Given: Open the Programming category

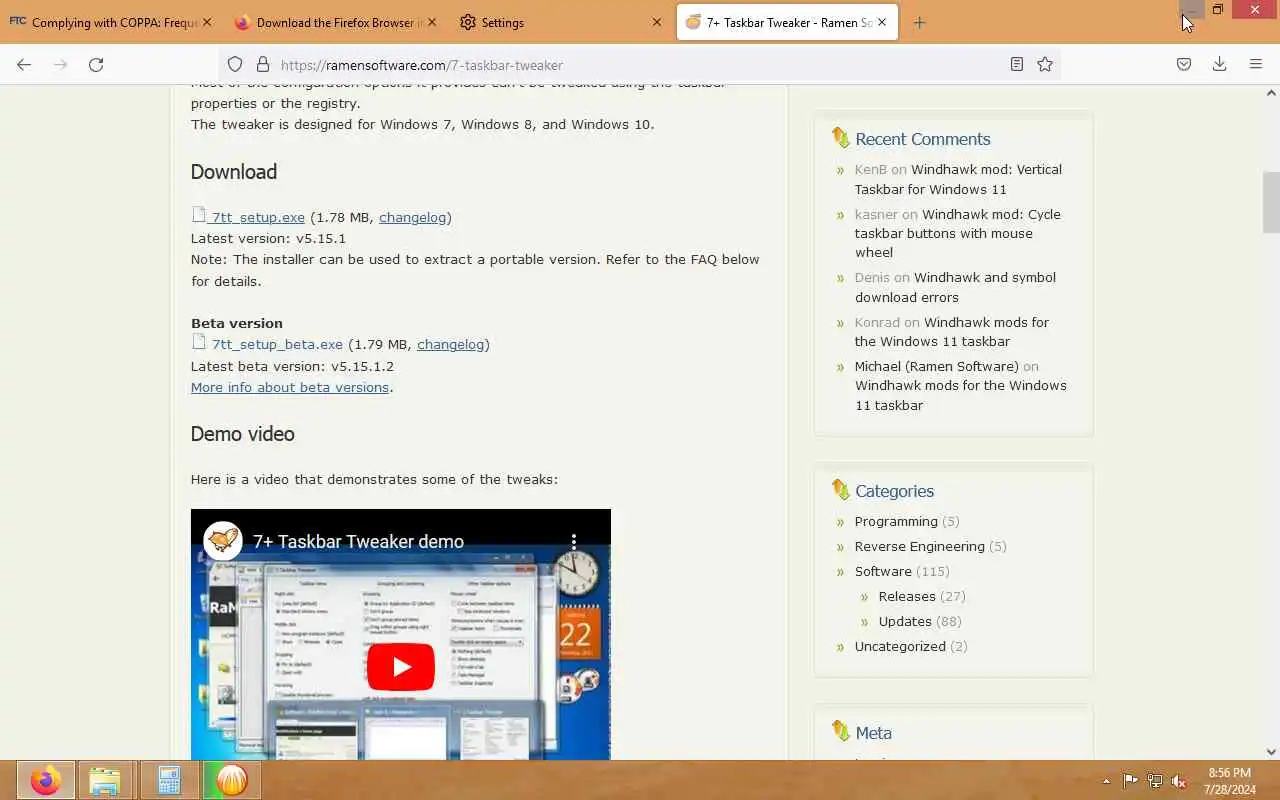Looking at the screenshot, I should pyautogui.click(x=896, y=521).
